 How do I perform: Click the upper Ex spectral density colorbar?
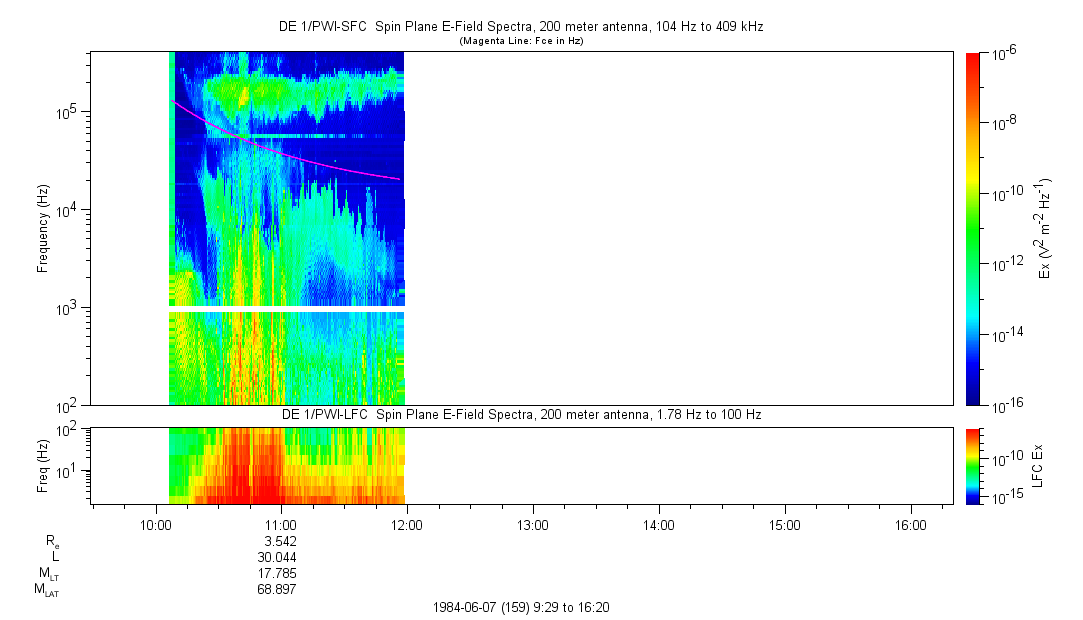tap(973, 228)
